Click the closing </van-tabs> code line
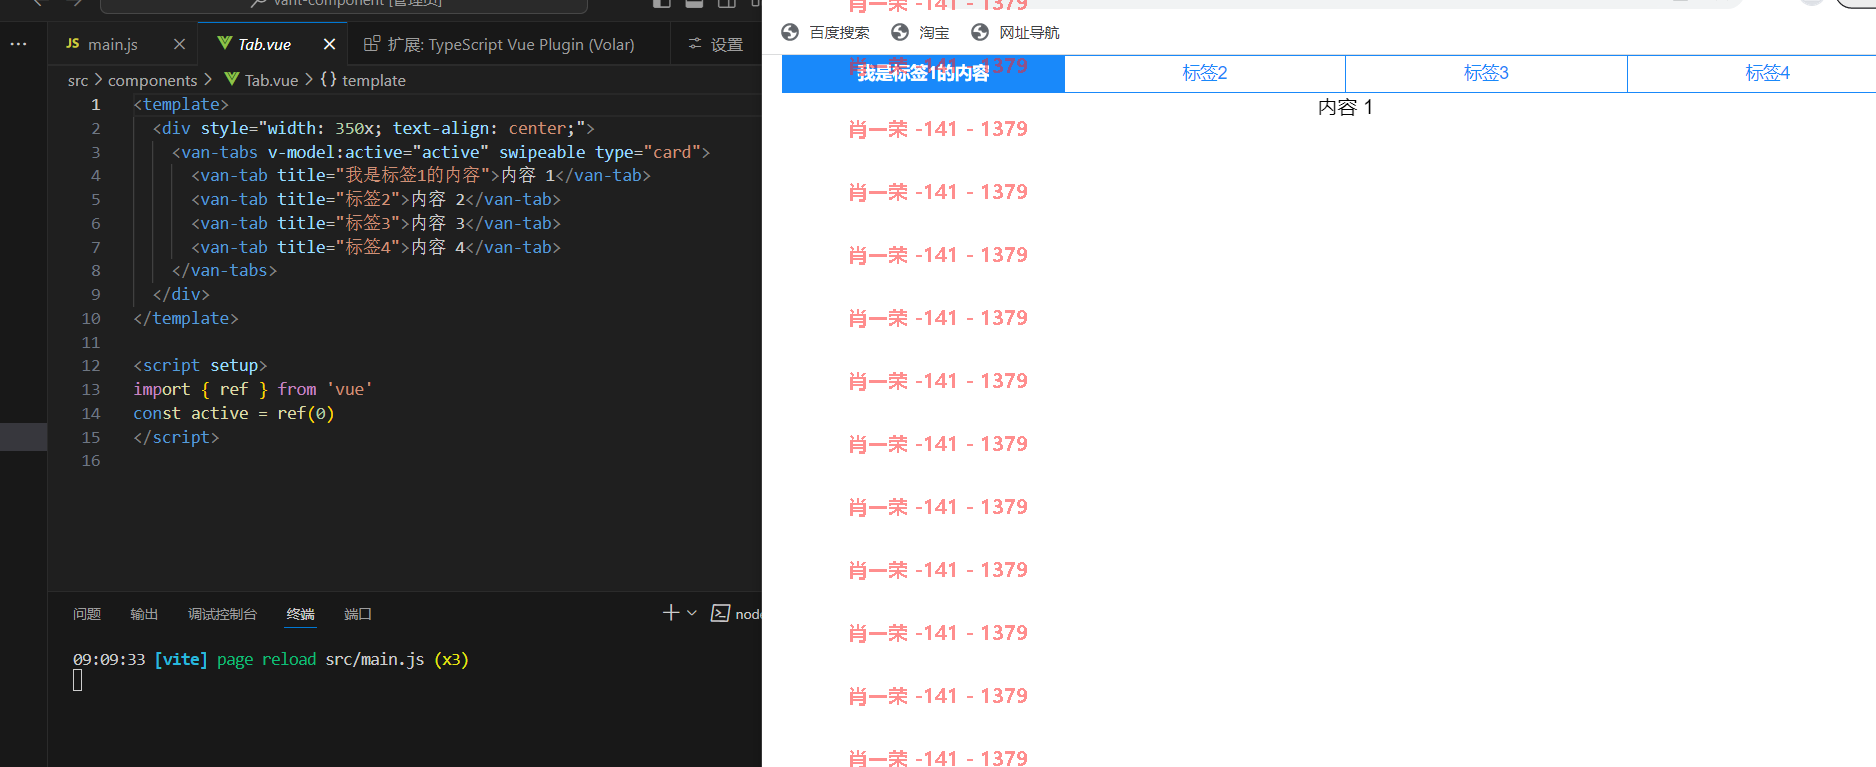Screen dimensions: 1876x767 [x=224, y=271]
